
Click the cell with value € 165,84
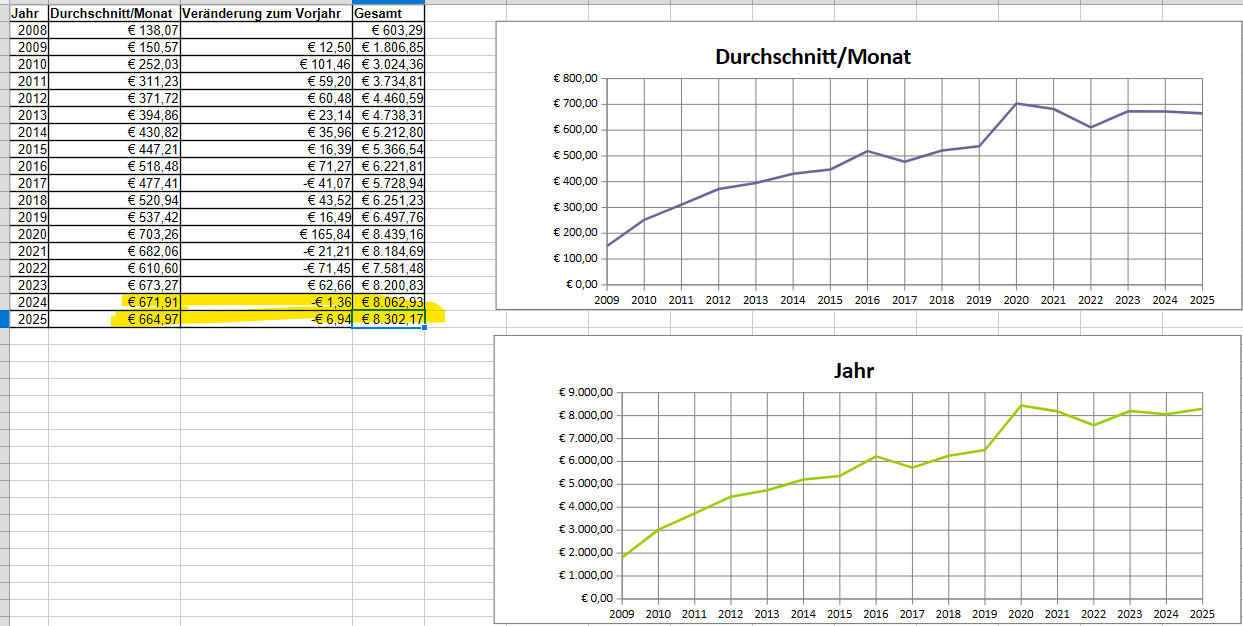coord(265,234)
